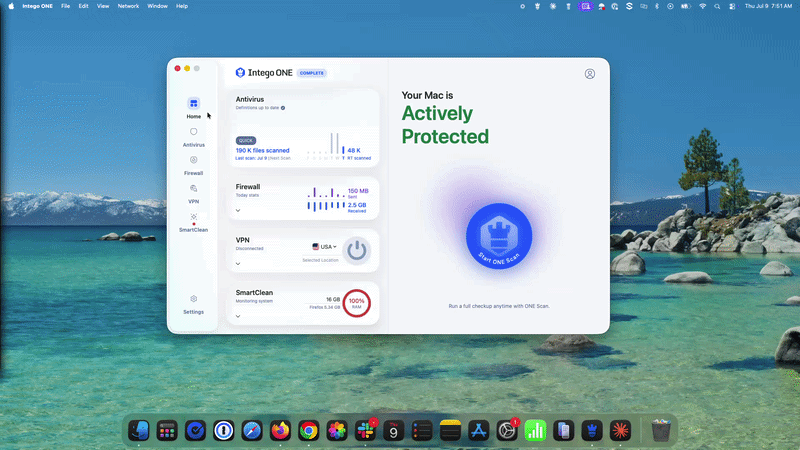The width and height of the screenshot is (800, 450).
Task: Expand the Firewall card chevron
Action: [238, 210]
